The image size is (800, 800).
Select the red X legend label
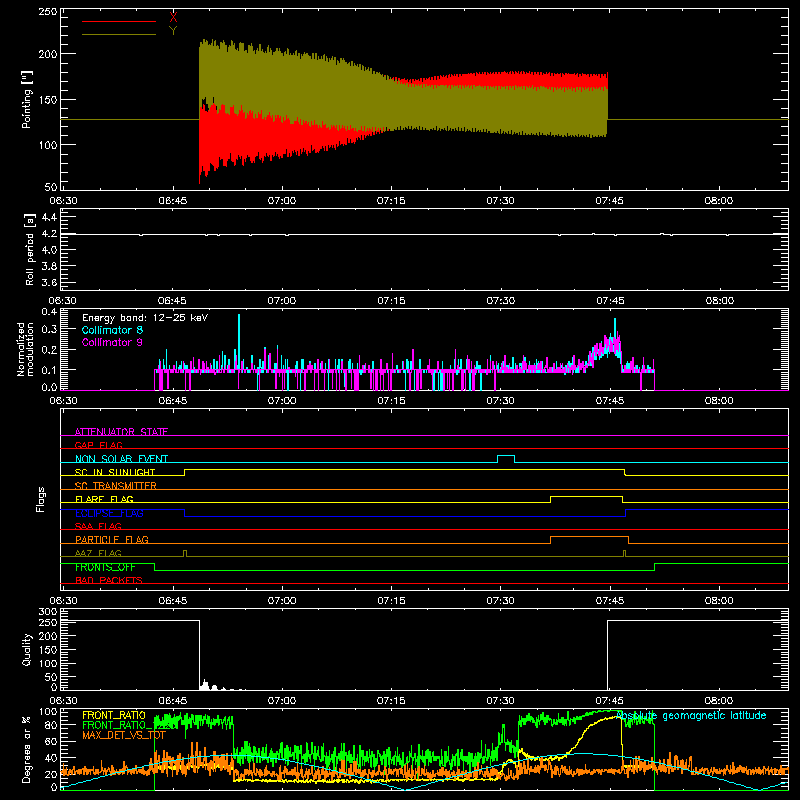click(173, 18)
